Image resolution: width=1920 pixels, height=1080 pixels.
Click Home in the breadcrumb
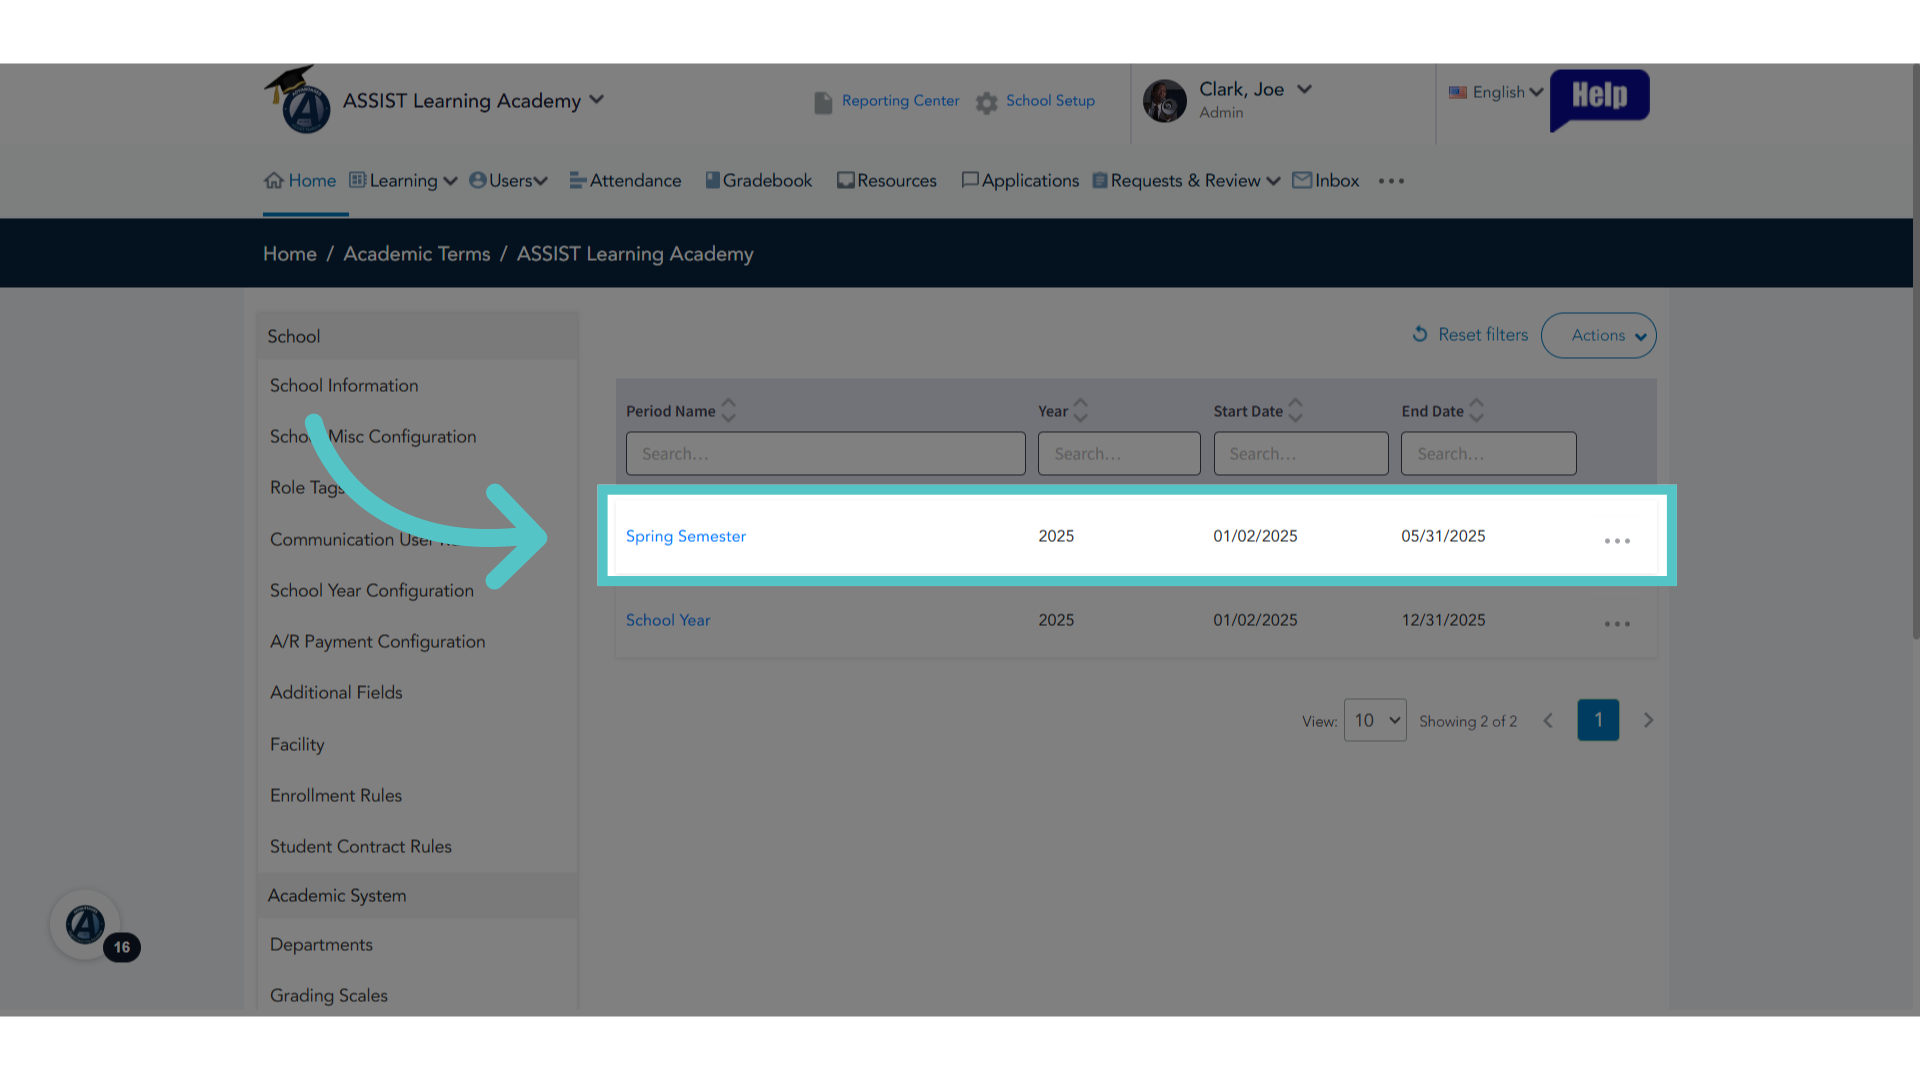coord(290,254)
